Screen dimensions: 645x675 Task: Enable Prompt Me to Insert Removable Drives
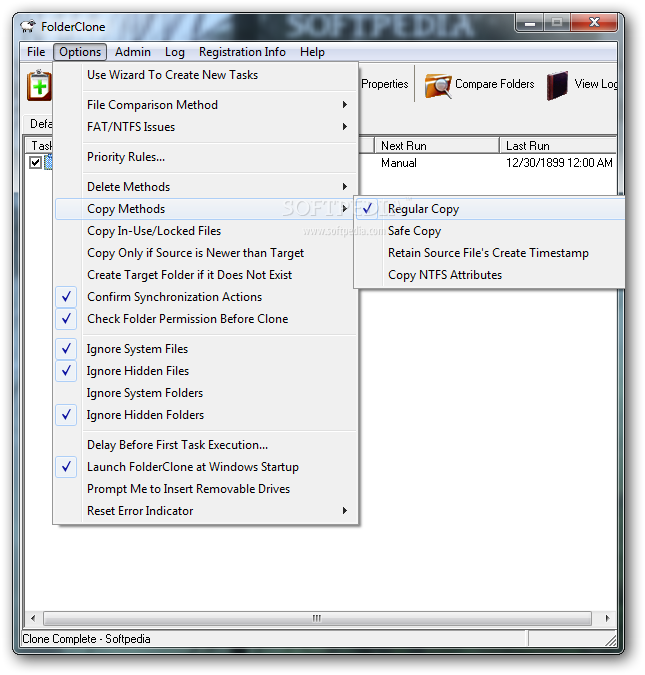pos(207,489)
